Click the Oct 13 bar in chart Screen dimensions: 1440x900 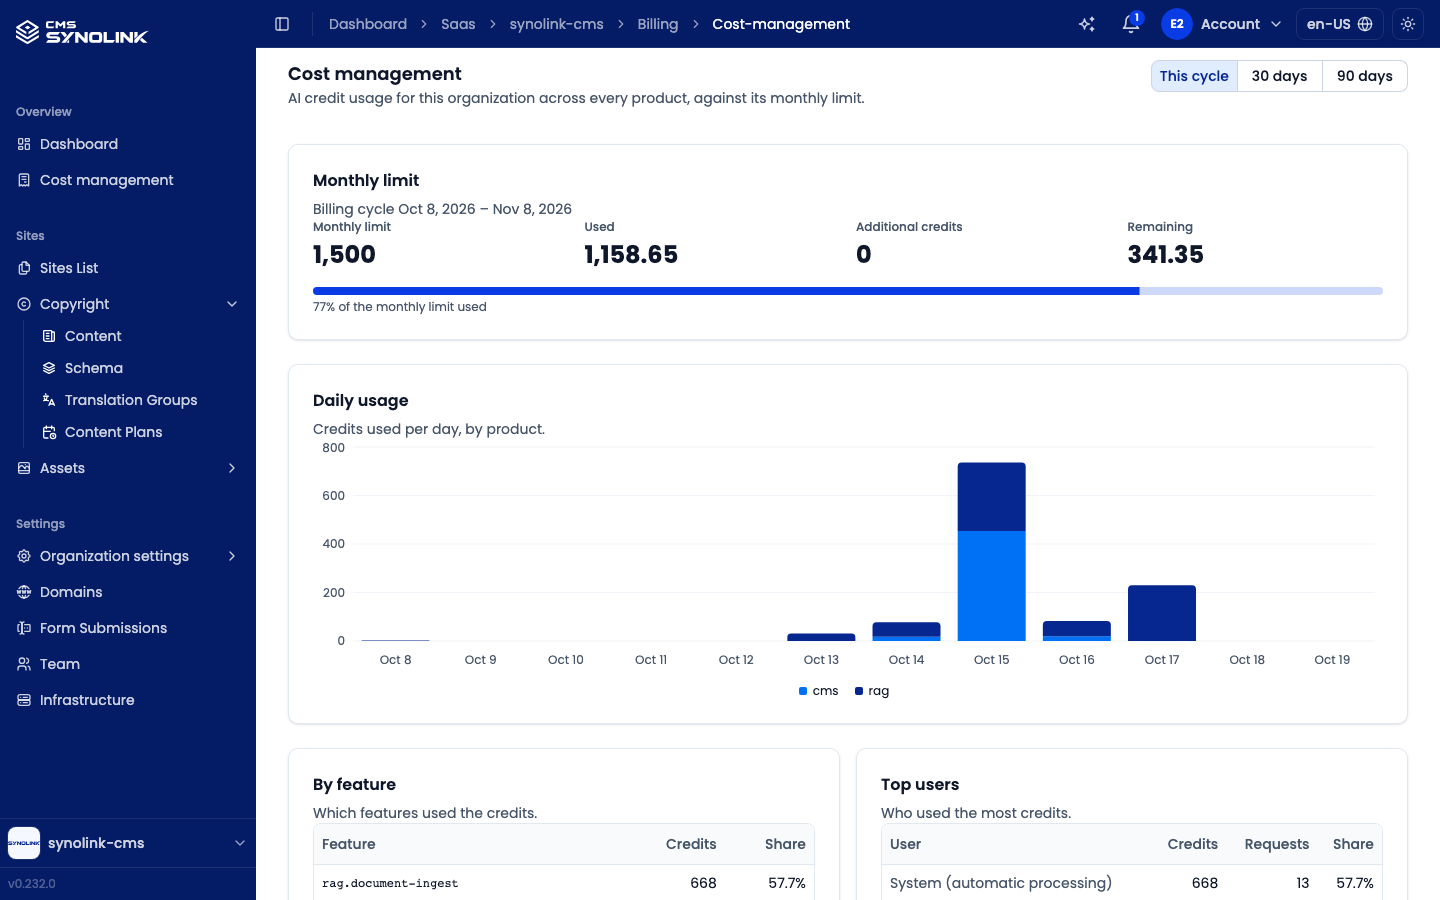[821, 637]
